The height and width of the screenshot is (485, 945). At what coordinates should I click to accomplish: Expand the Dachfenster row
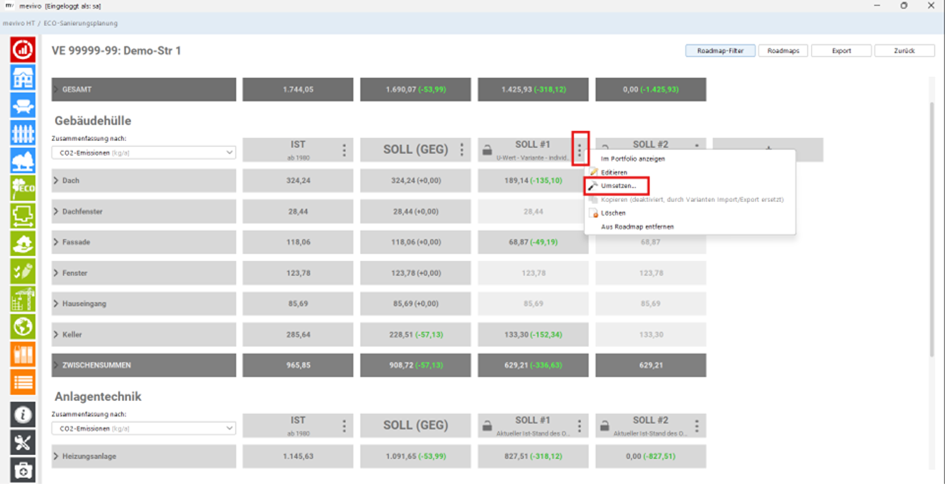(56, 211)
